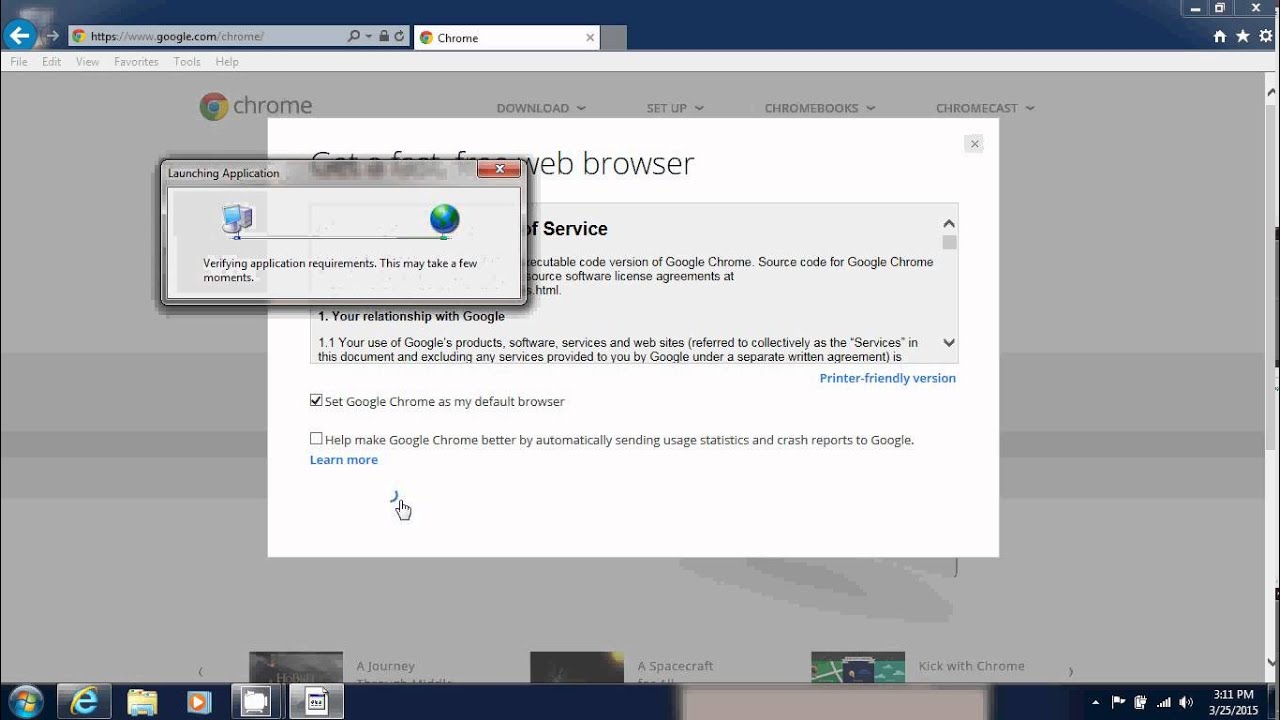The image size is (1280, 720).
Task: Enable sending usage statistics and crash reports
Action: pos(316,439)
